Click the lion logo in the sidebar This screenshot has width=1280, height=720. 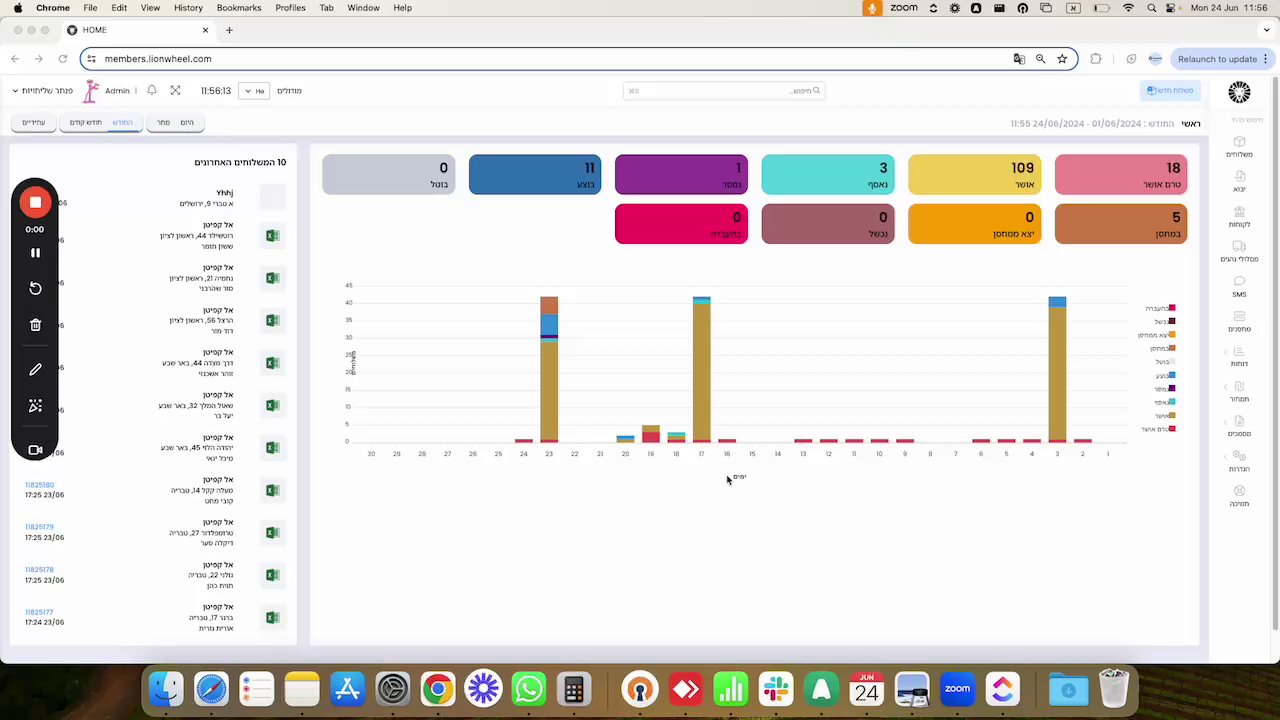click(1239, 93)
